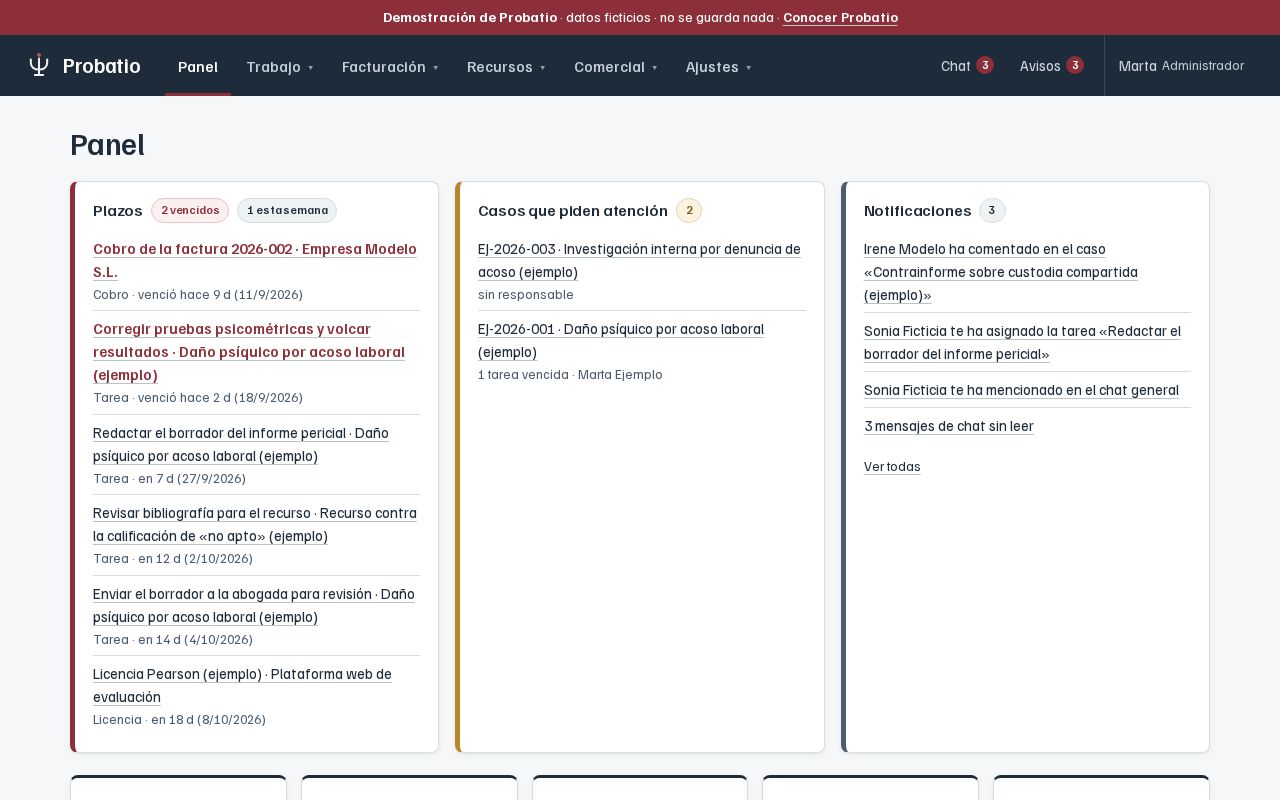Expand the Trabajo menu

pos(280,66)
